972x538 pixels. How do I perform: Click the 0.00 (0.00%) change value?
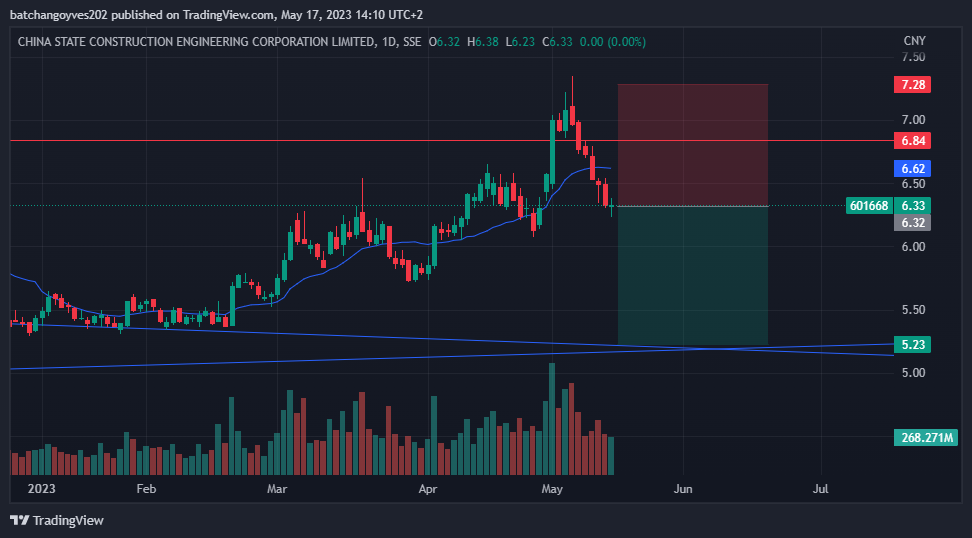[612, 42]
